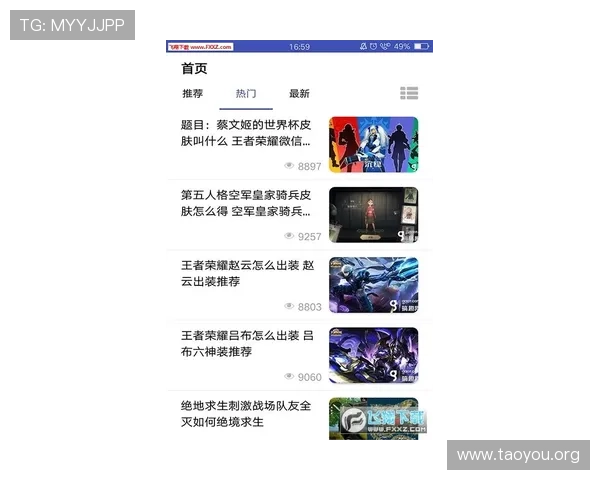The width and height of the screenshot is (600, 480).
Task: Tap the 赵云 article thumbnail
Action: click(373, 285)
